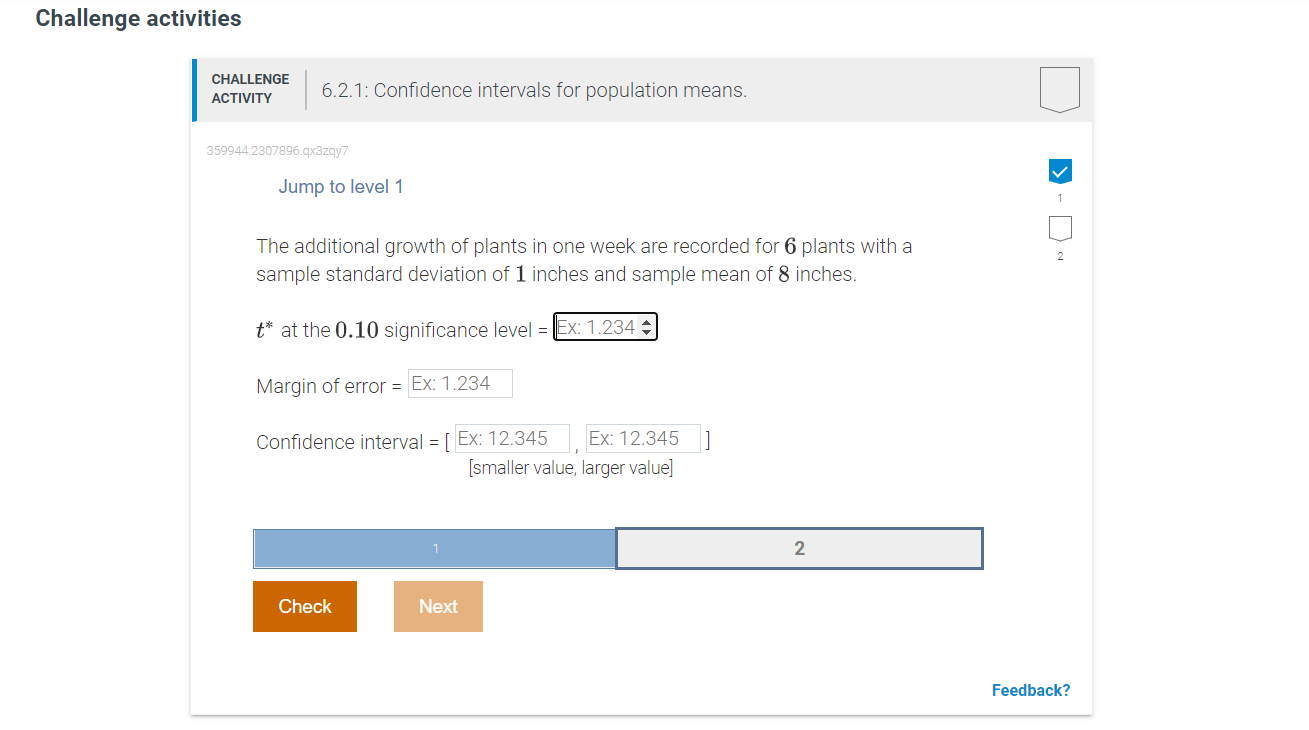Click the activity title "6.2.1: Confidence intervals"
Screen dimensions: 1309x730
tap(533, 90)
